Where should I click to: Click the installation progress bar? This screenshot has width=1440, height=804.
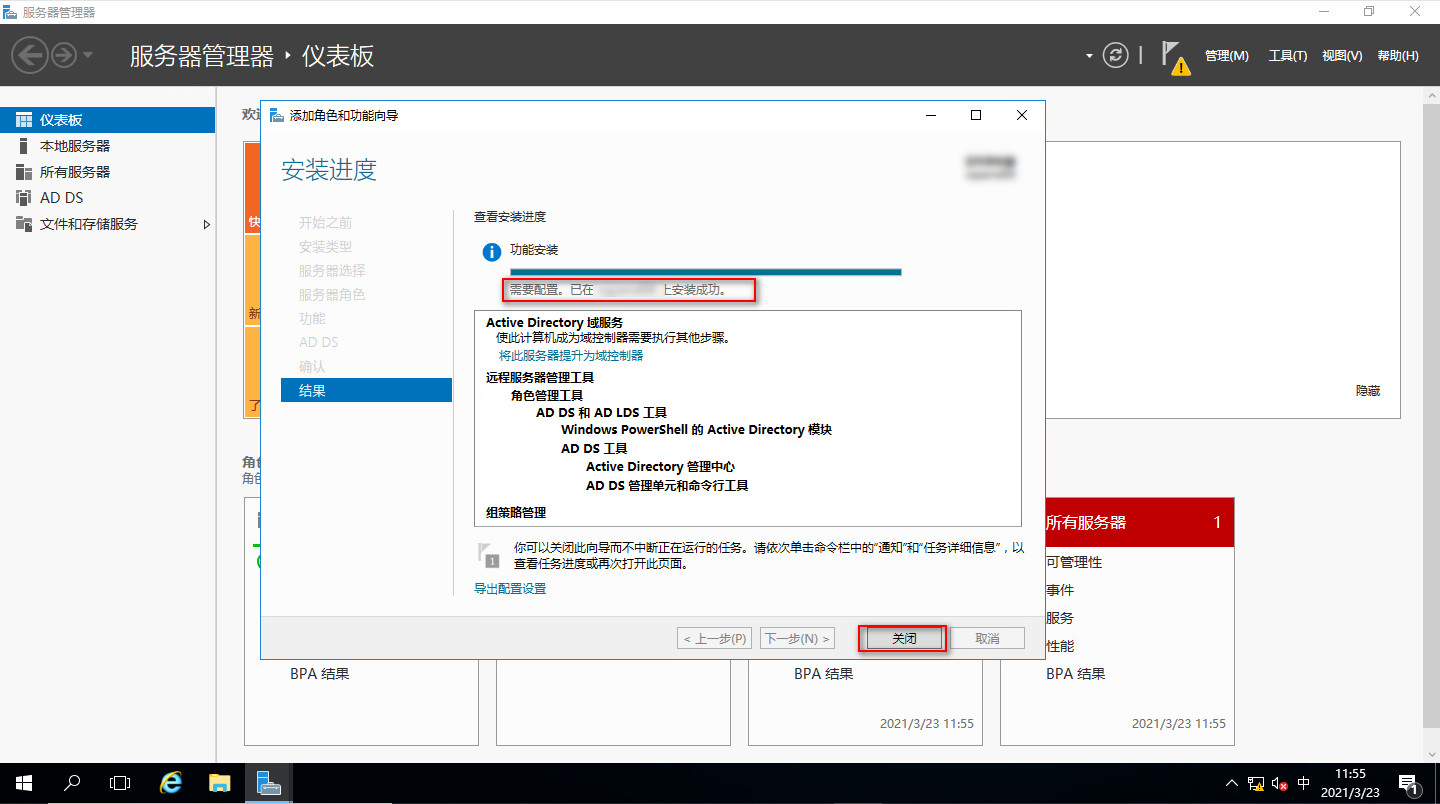(x=706, y=271)
